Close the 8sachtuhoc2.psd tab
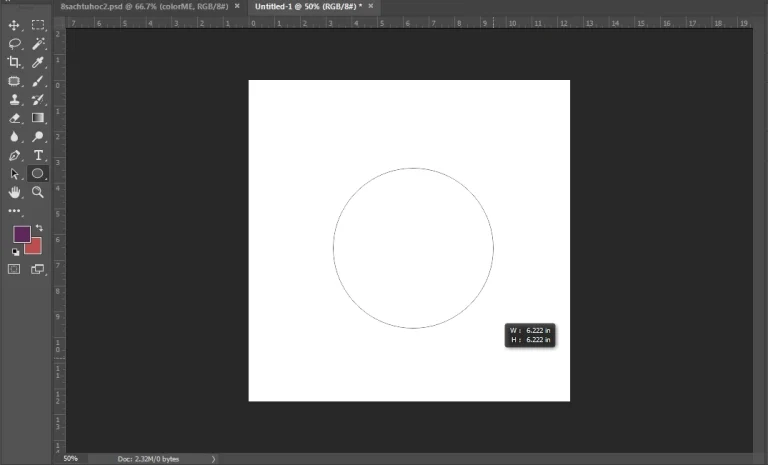768x465 pixels. (x=237, y=6)
